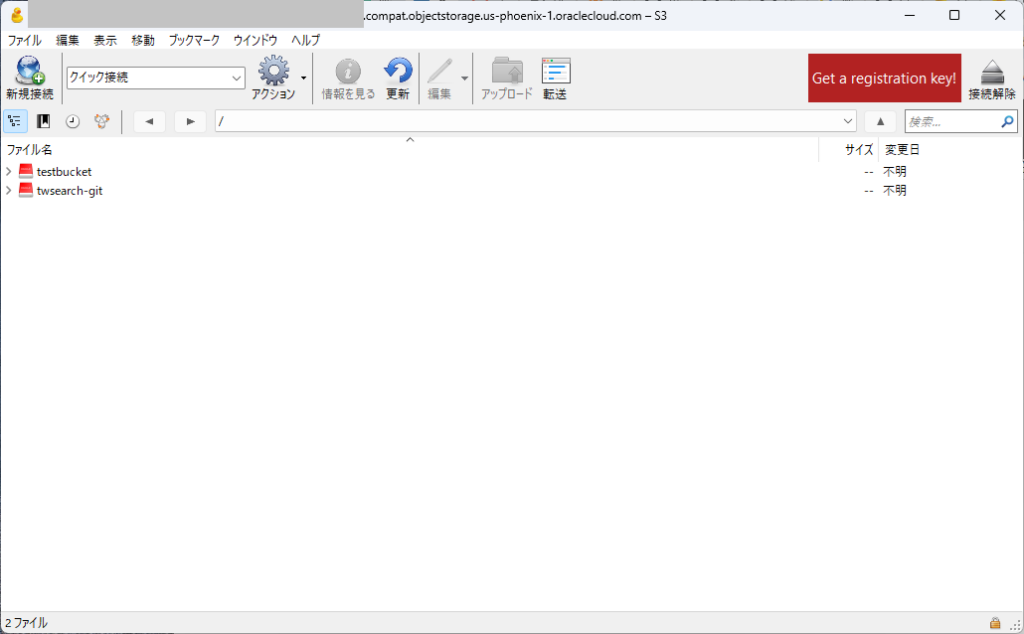Open the アクション gear menu
The height and width of the screenshot is (634, 1024).
pos(273,77)
